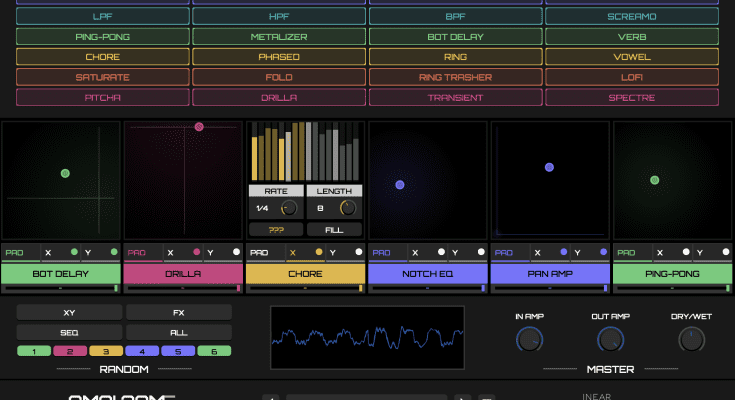Click the sequencer LENGTH knob
The image size is (735, 400).
(x=348, y=208)
